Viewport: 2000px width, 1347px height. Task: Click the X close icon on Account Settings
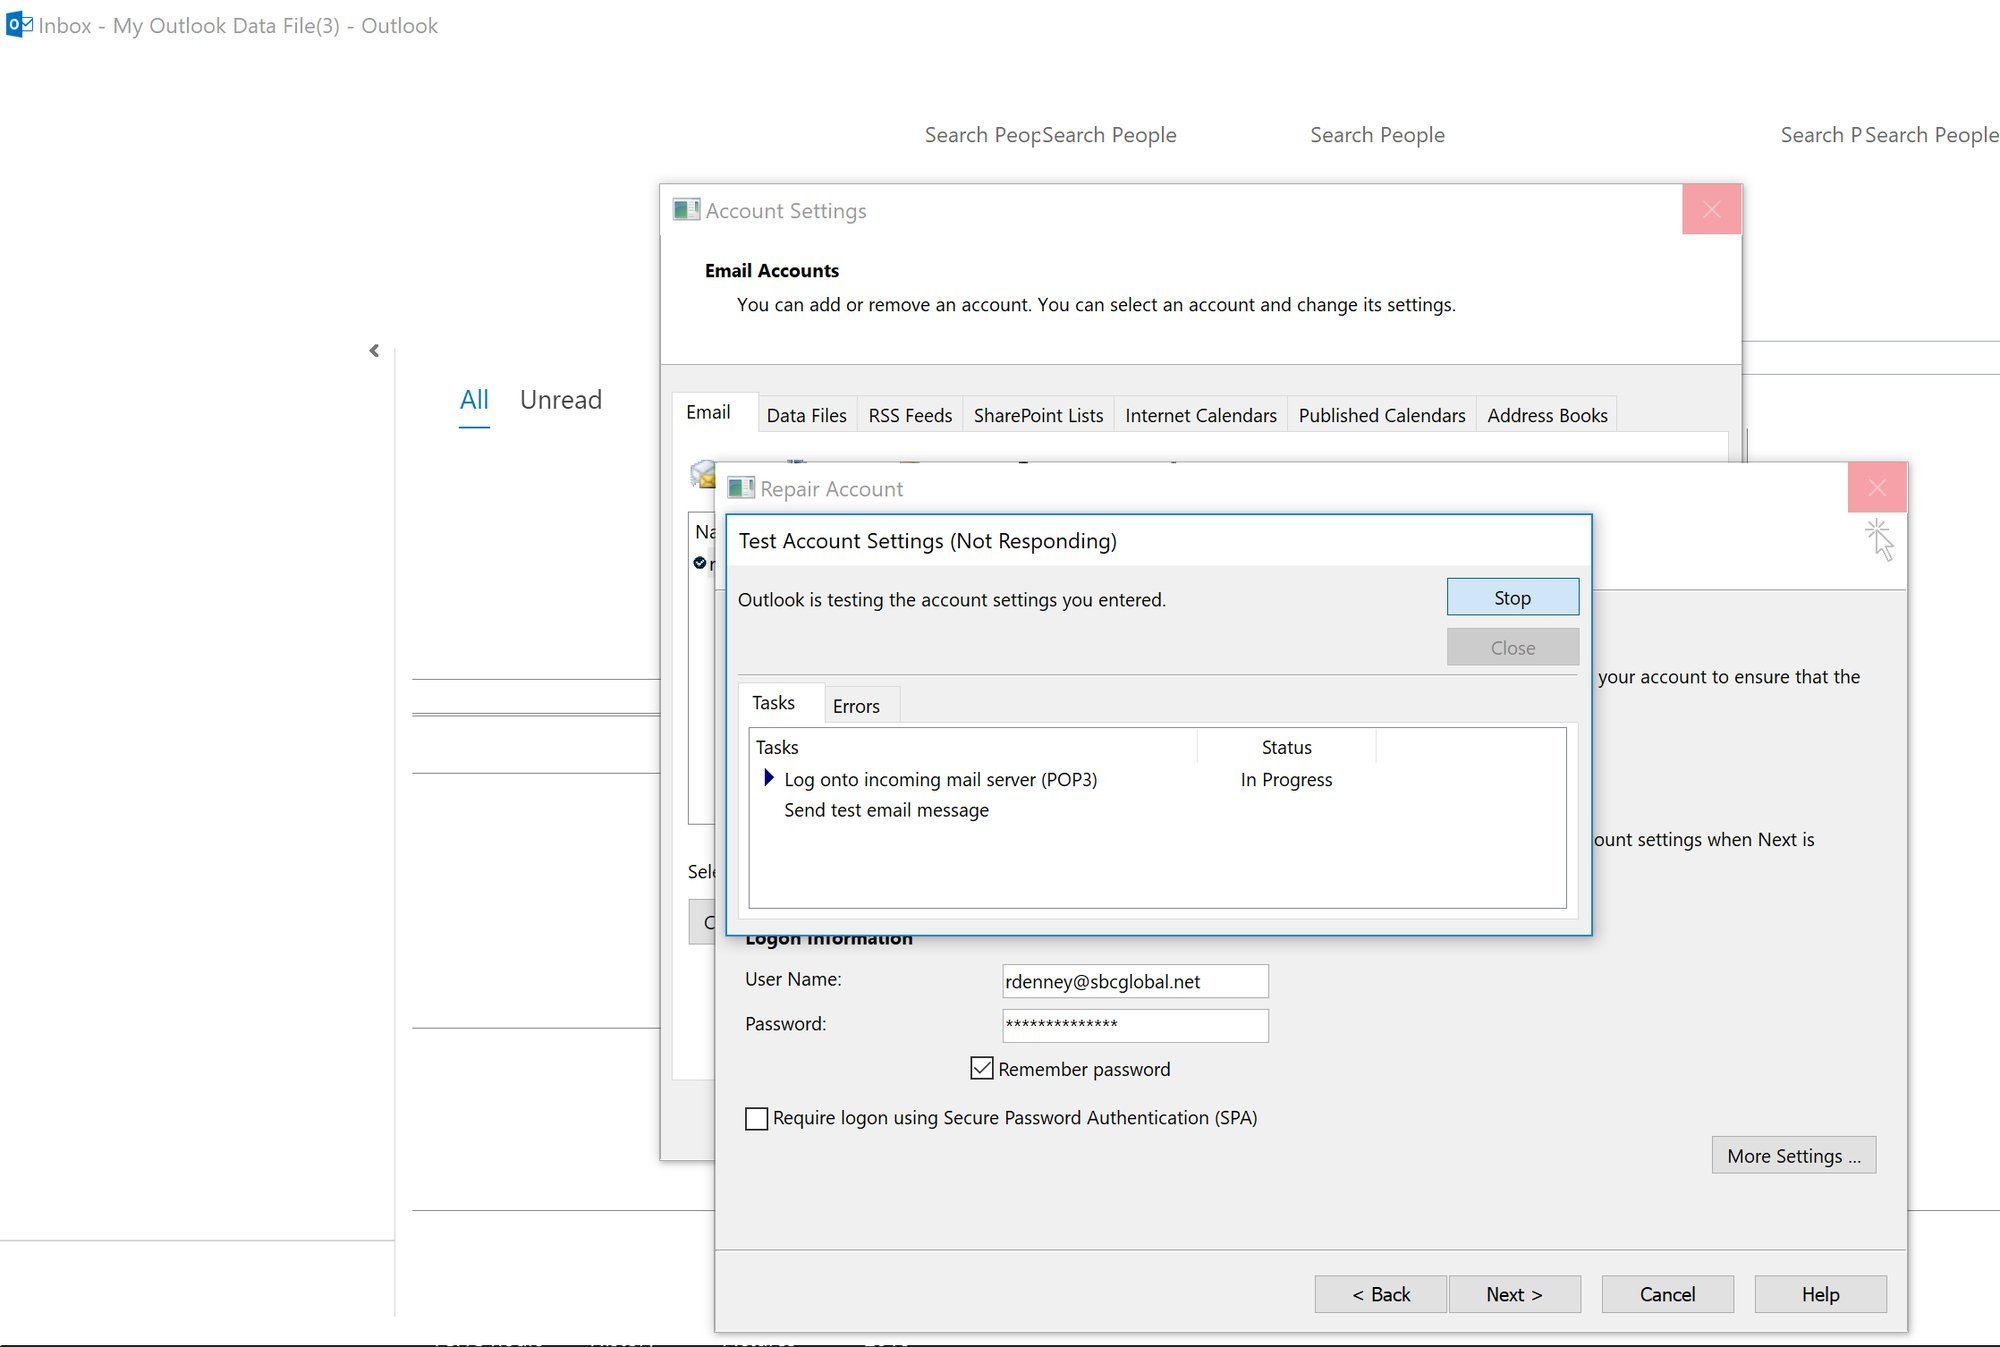pos(1711,209)
